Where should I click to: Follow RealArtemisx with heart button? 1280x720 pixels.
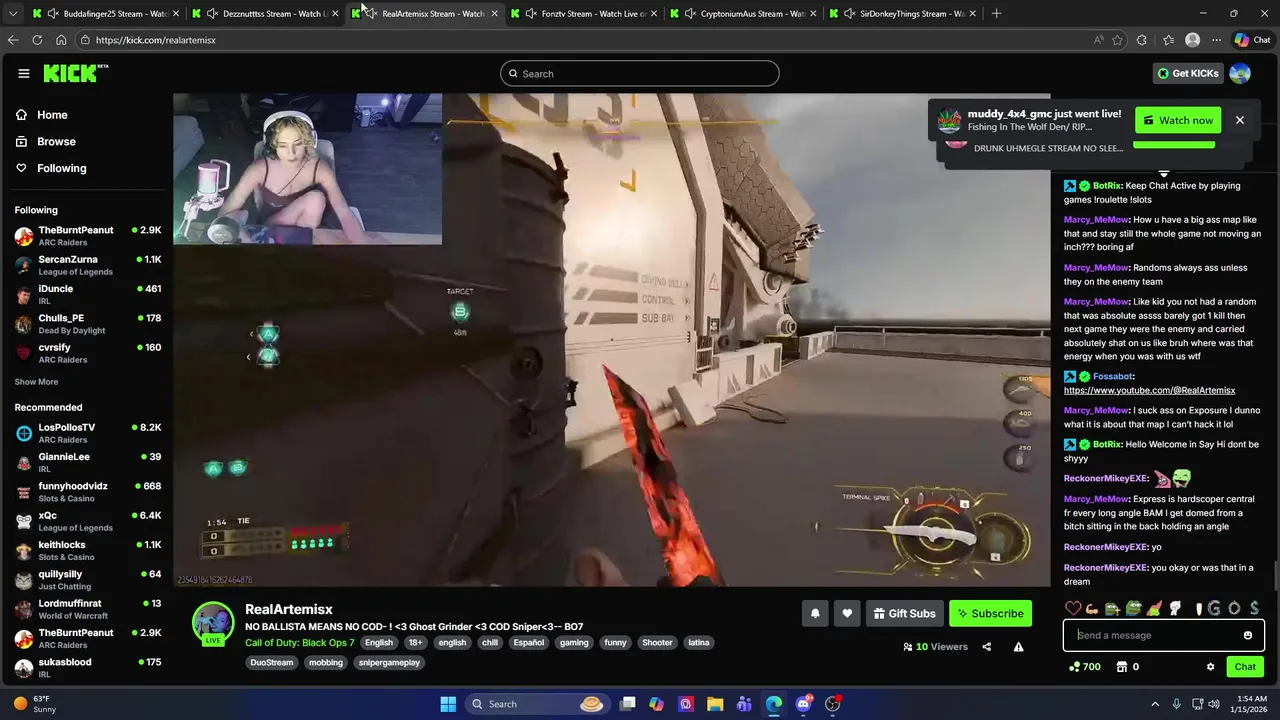[x=847, y=613]
